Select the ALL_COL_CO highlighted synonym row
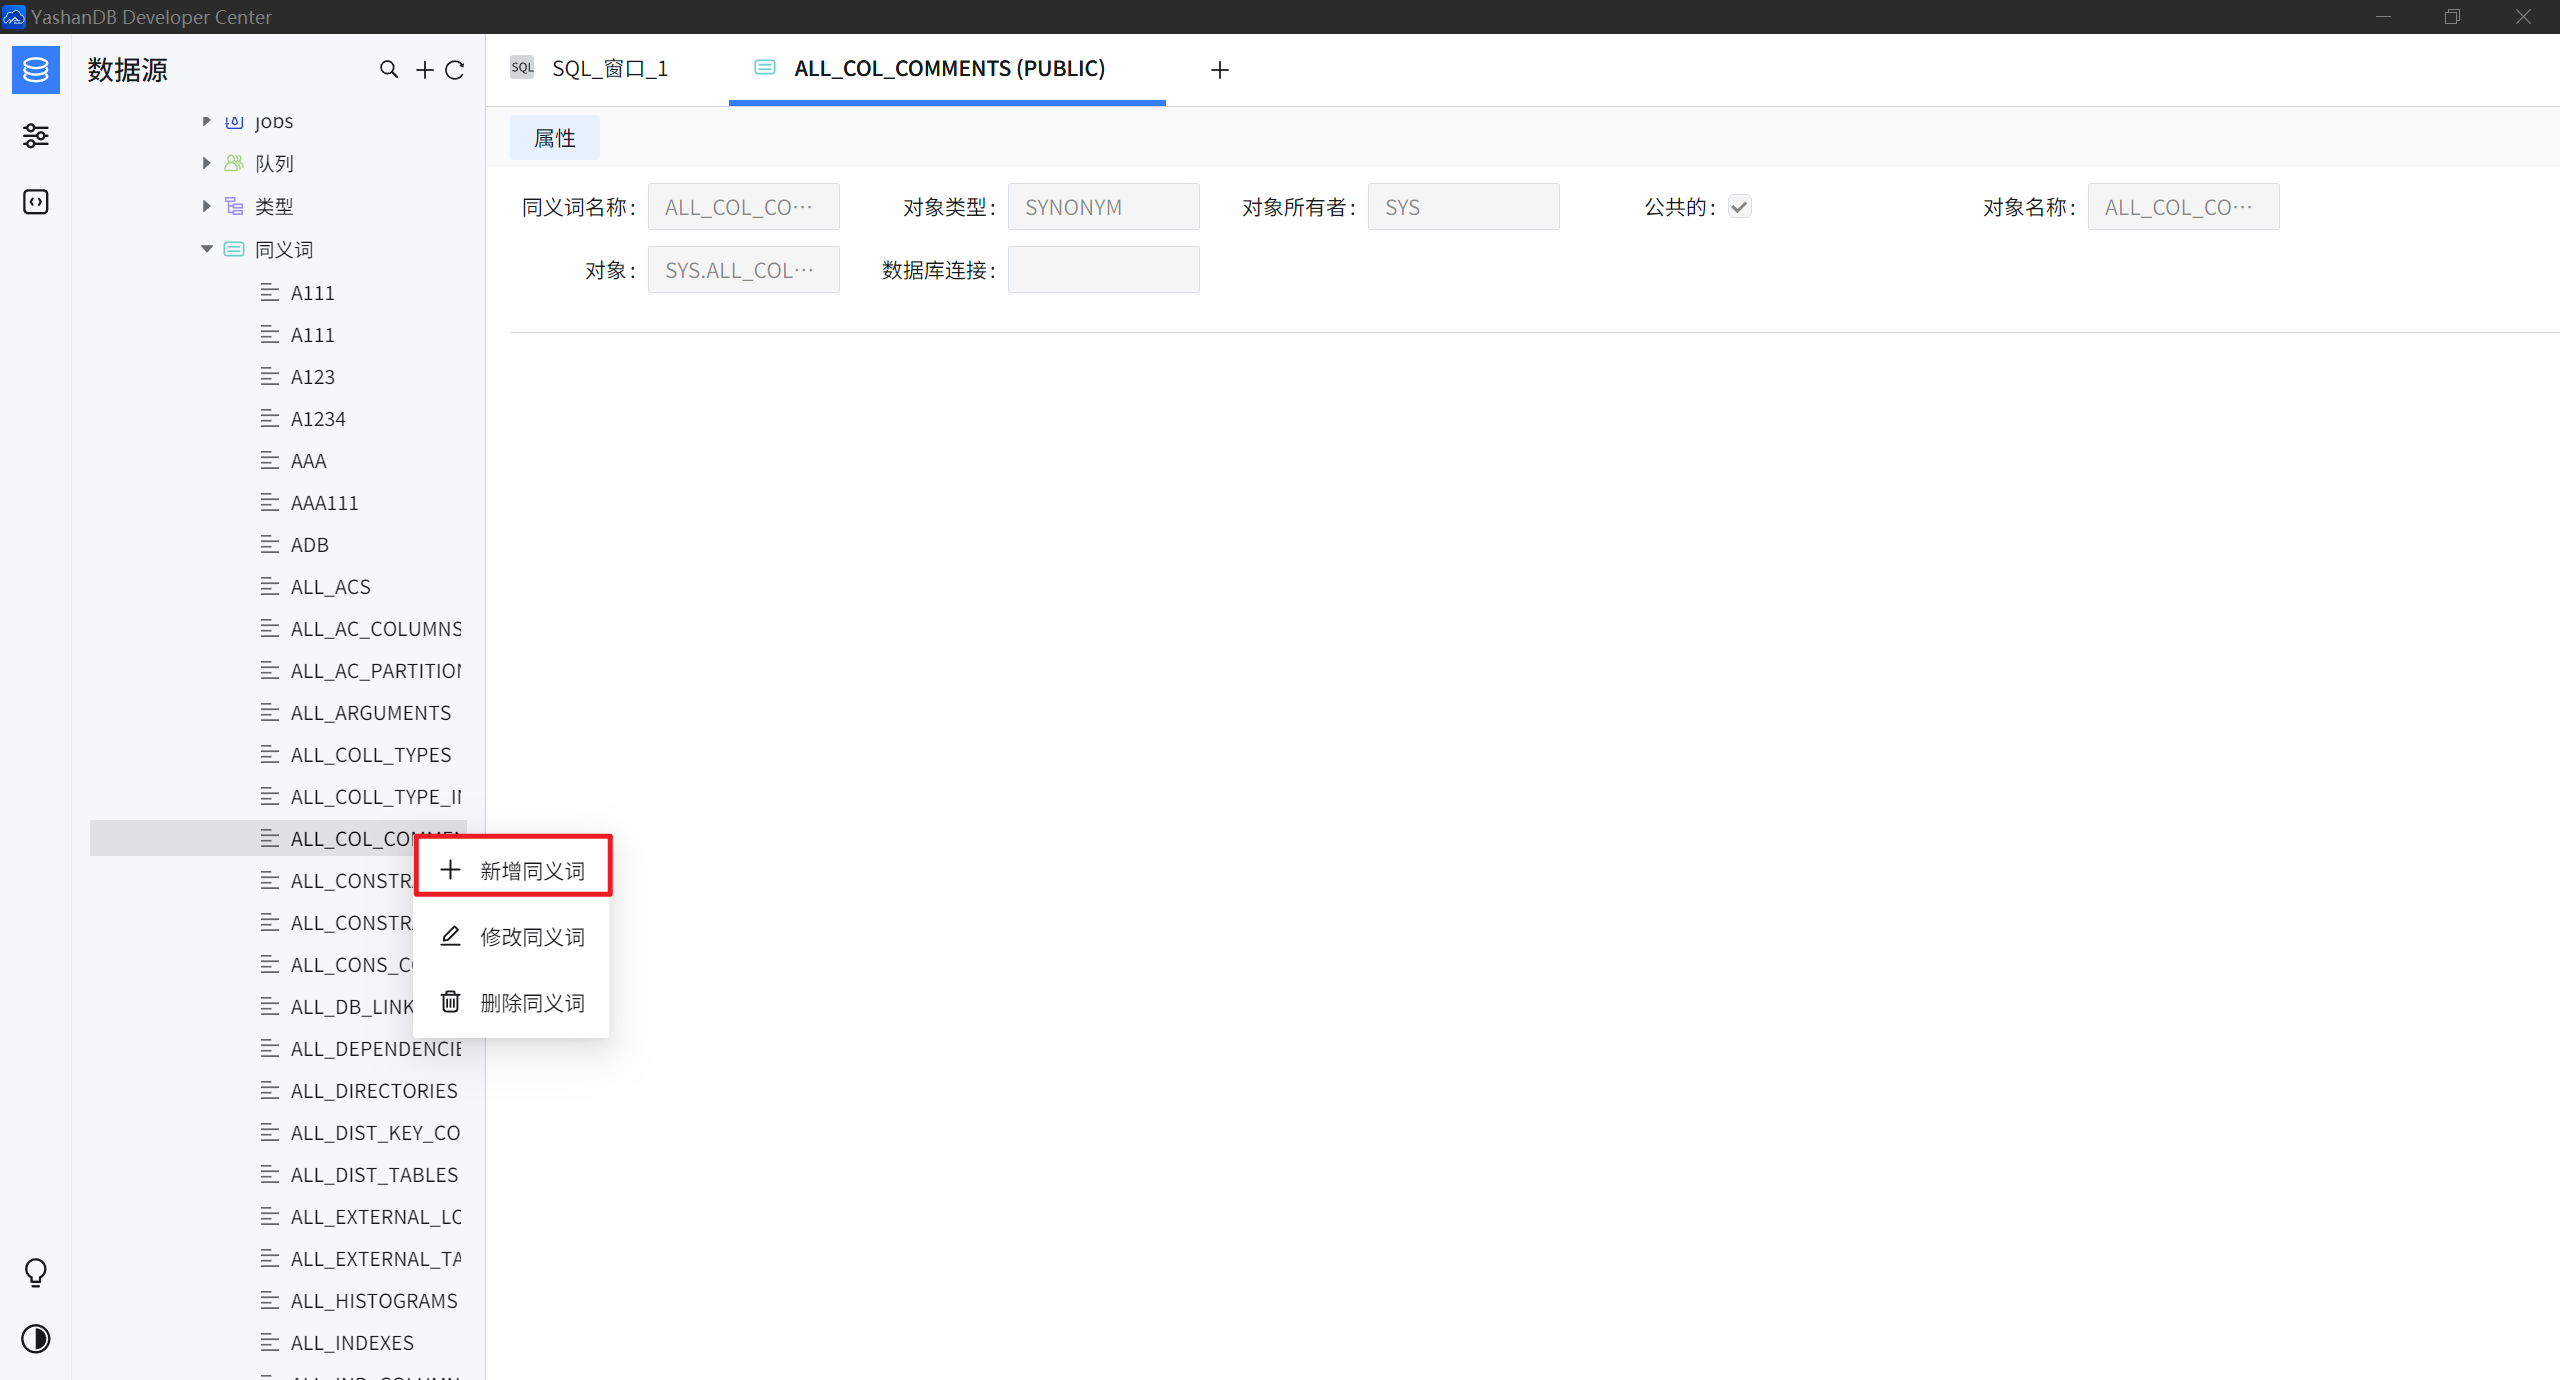The height and width of the screenshot is (1380, 2560). [x=278, y=839]
